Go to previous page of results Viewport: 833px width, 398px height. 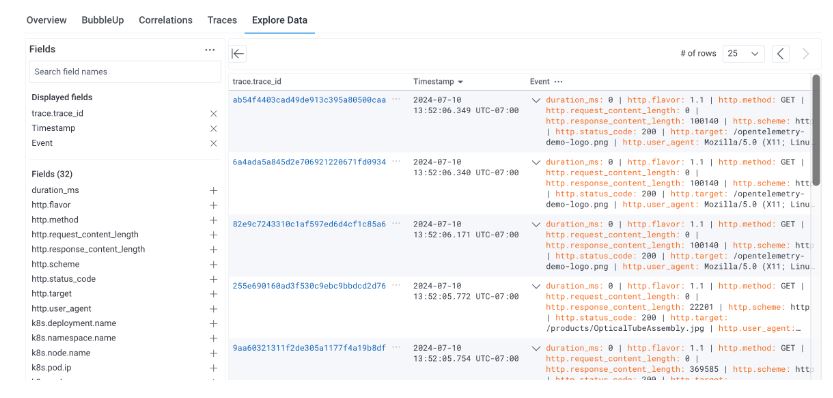(x=780, y=54)
